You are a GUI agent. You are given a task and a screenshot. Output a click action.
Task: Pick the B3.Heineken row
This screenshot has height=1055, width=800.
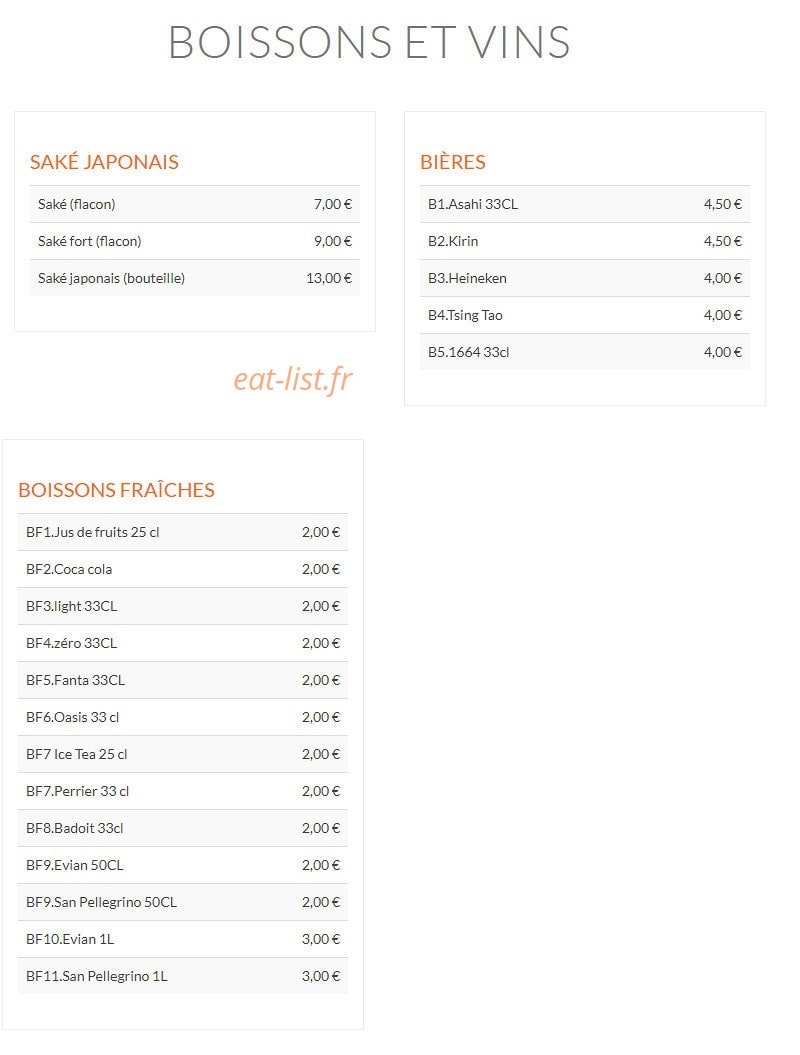pyautogui.click(x=585, y=278)
